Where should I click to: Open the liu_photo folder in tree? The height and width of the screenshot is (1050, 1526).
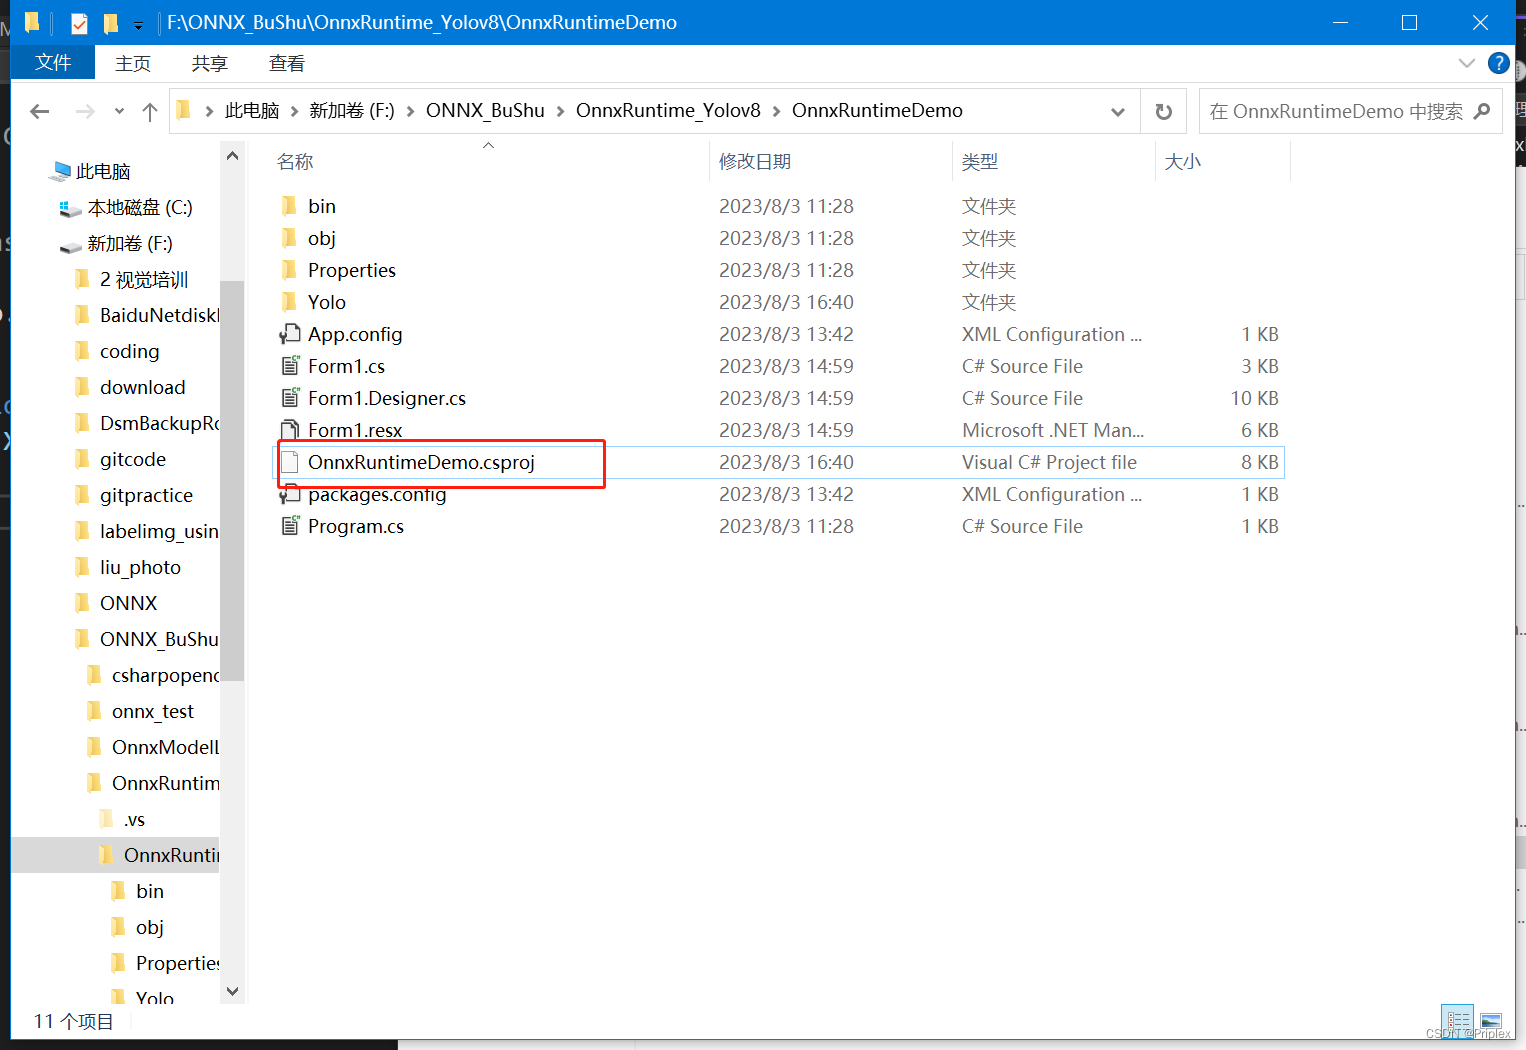pyautogui.click(x=140, y=568)
